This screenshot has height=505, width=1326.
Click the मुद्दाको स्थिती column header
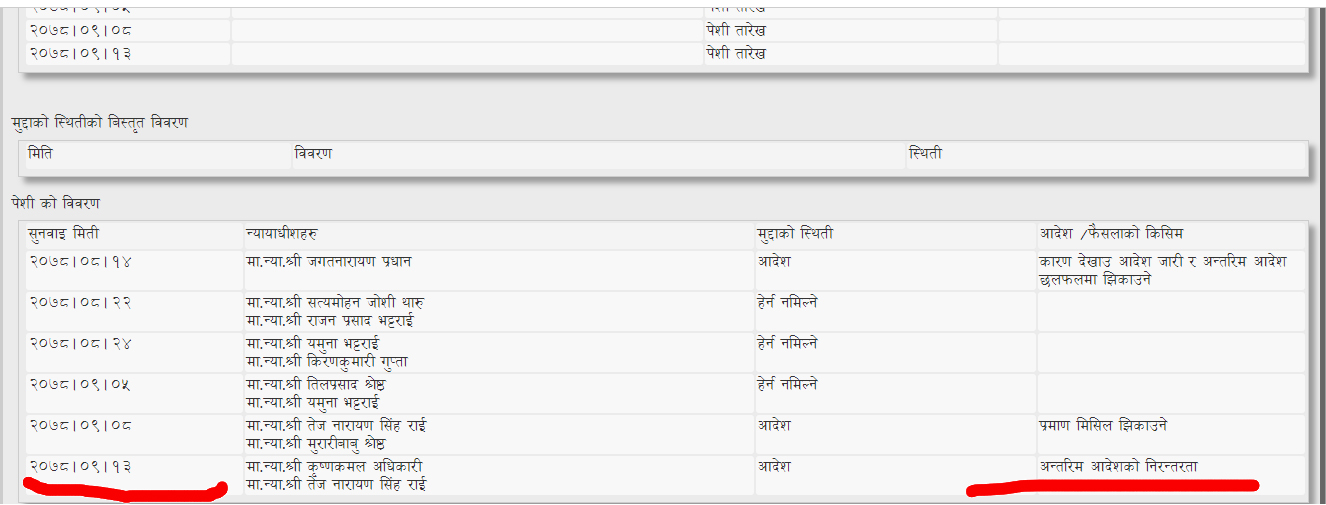[x=796, y=234]
